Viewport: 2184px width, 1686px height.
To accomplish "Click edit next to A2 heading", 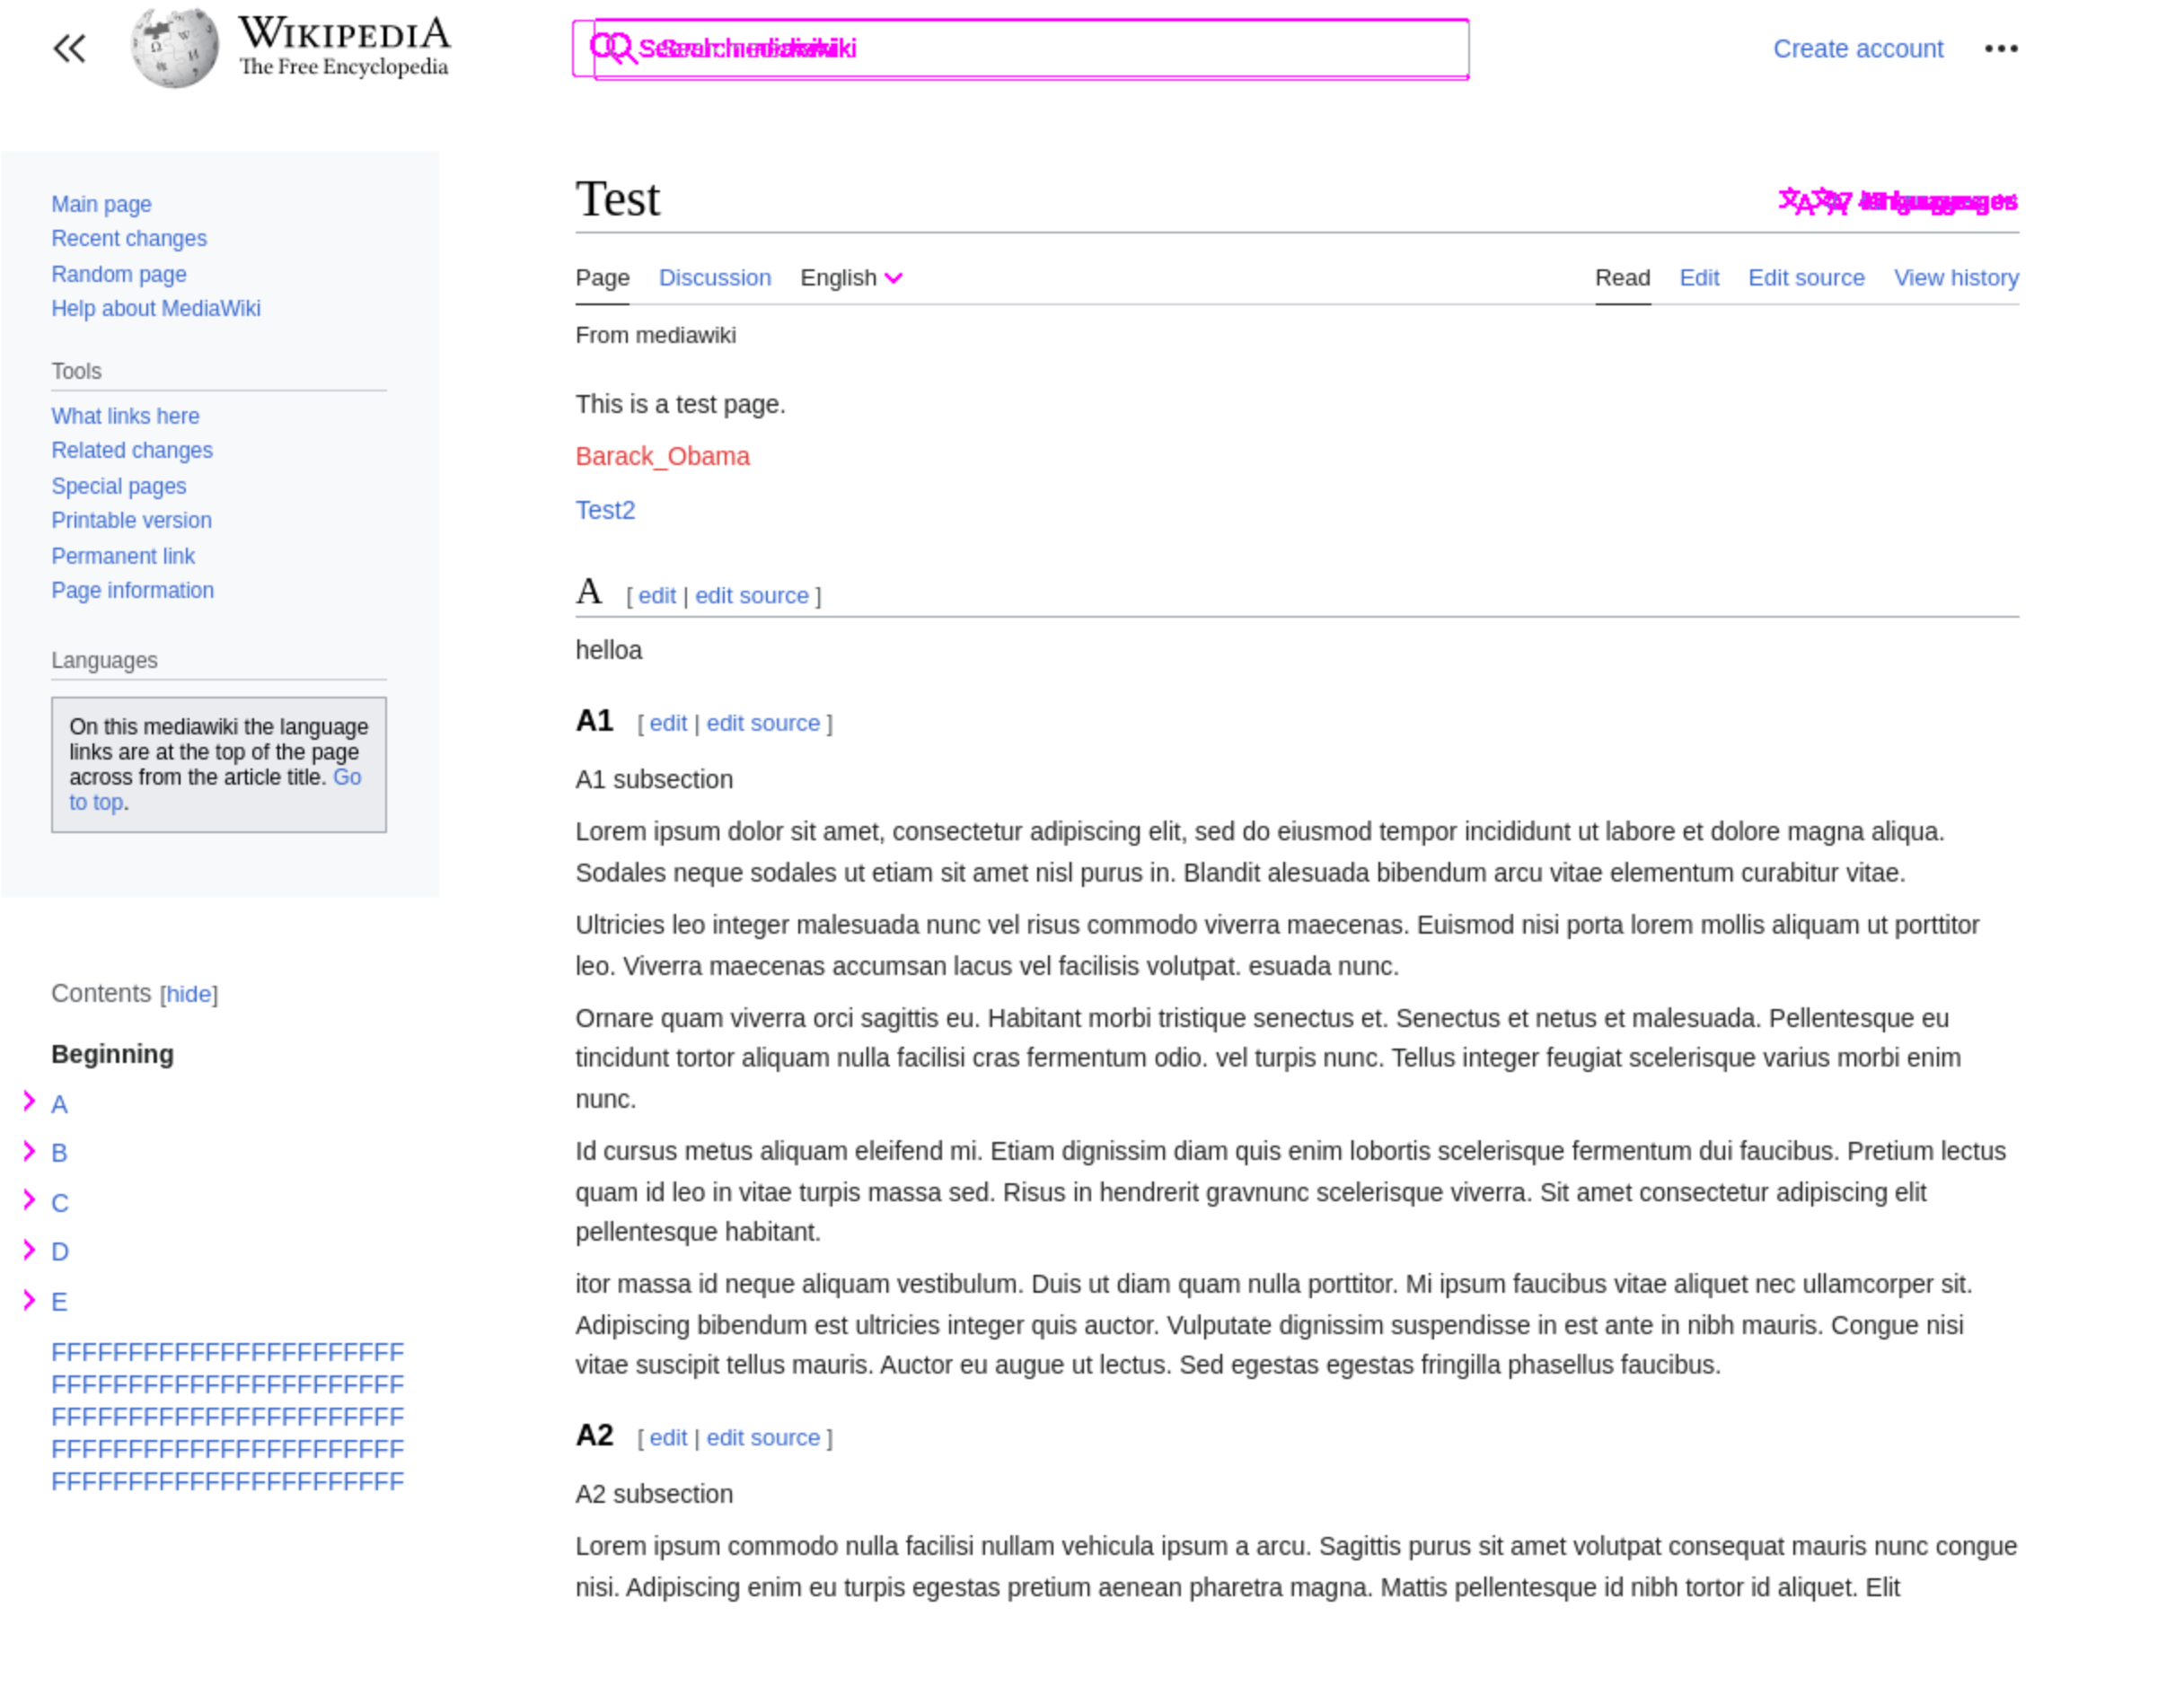I will [668, 1437].
